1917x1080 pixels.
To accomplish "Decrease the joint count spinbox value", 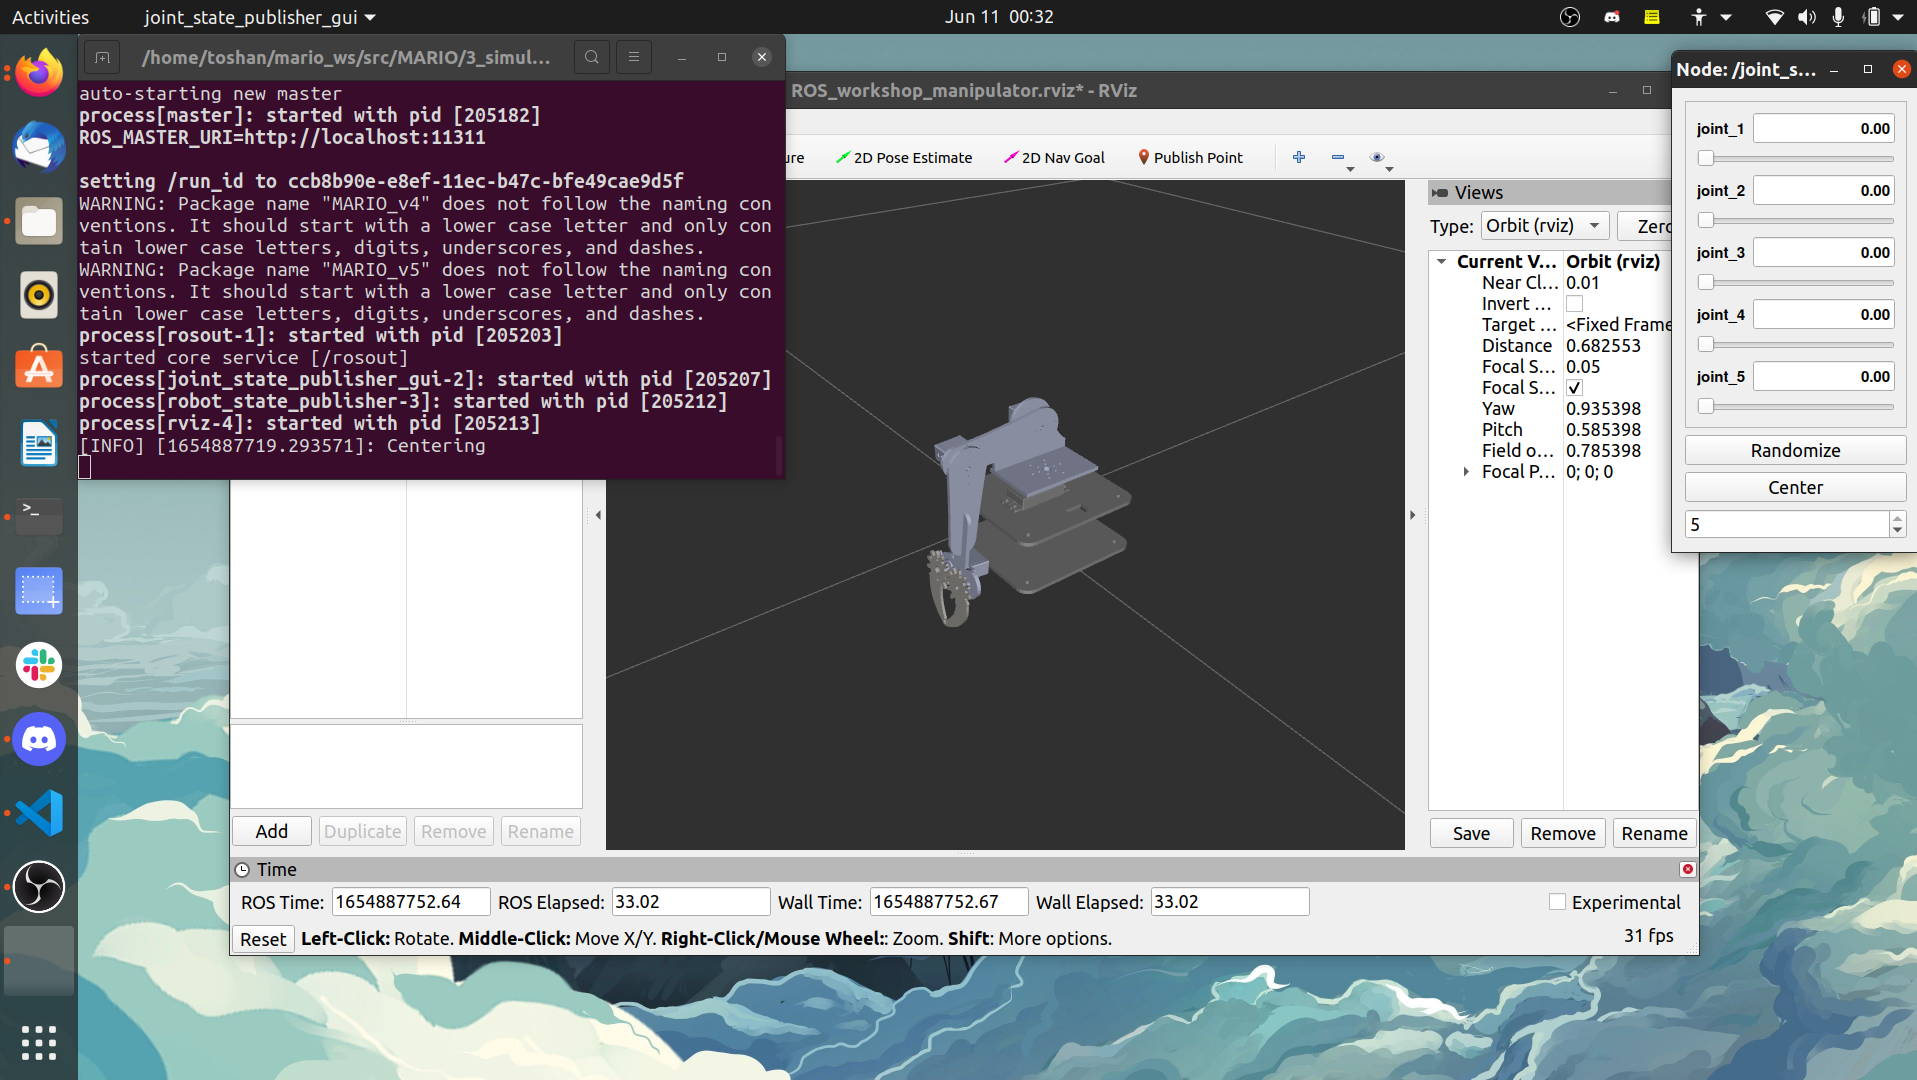I will pyautogui.click(x=1897, y=531).
